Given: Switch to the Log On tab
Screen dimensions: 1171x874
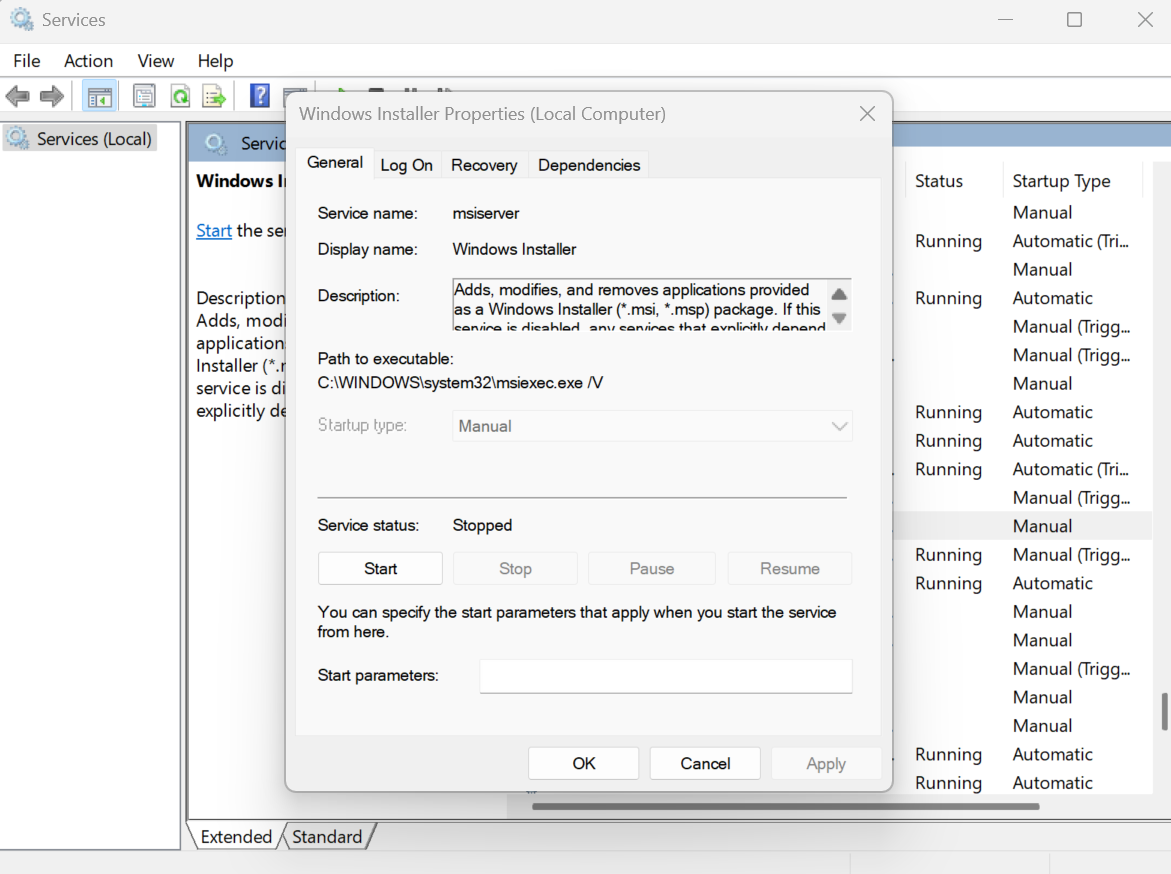Looking at the screenshot, I should click(406, 165).
